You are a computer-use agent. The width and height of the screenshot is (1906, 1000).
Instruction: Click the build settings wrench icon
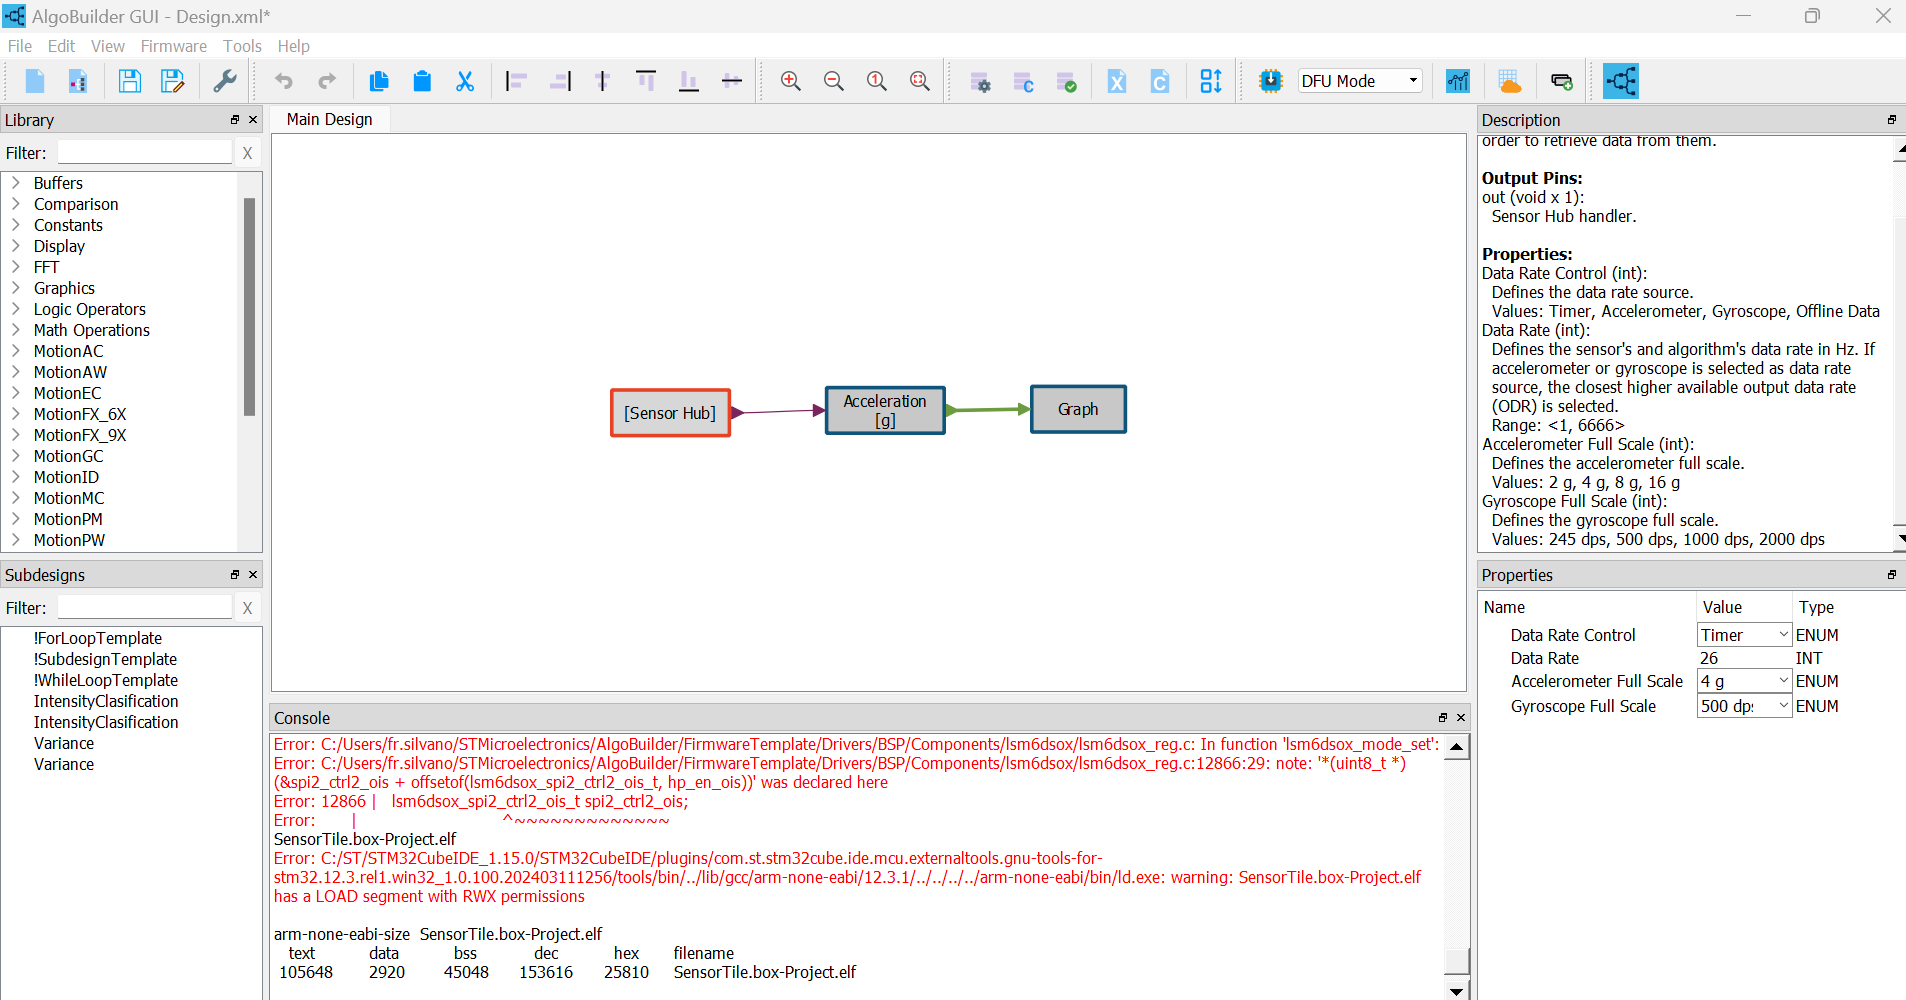[225, 81]
